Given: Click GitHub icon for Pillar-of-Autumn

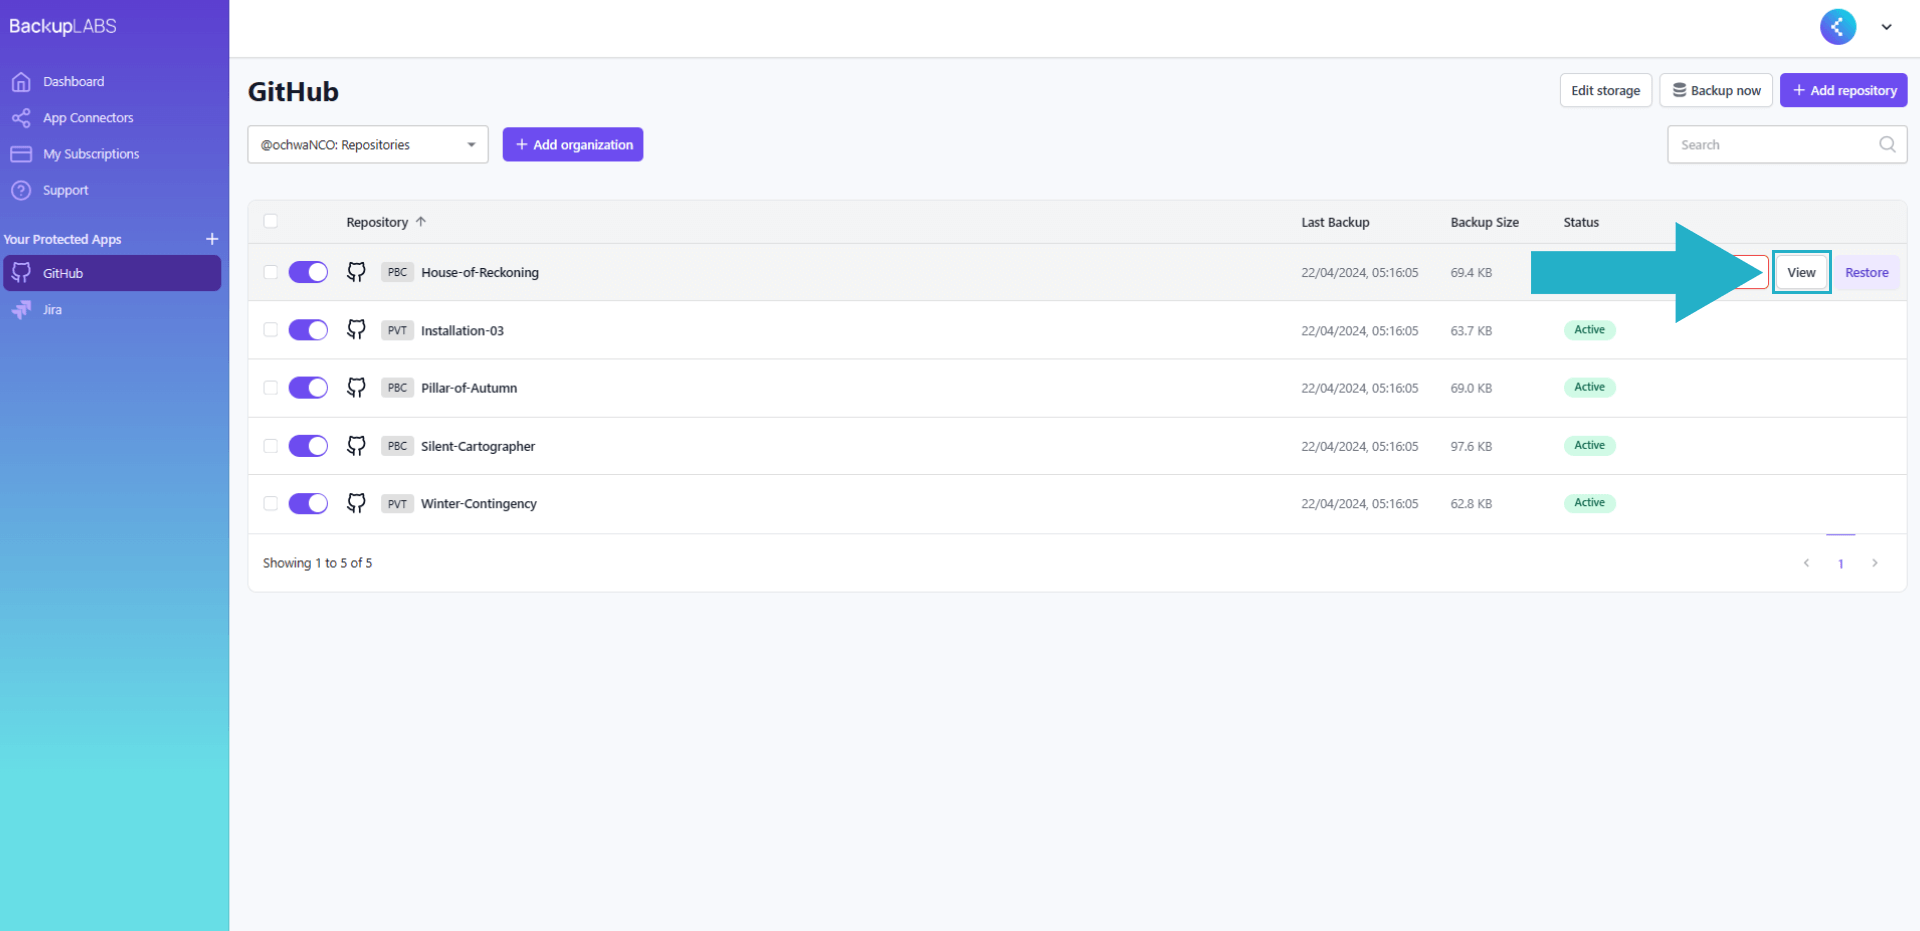Looking at the screenshot, I should (356, 388).
